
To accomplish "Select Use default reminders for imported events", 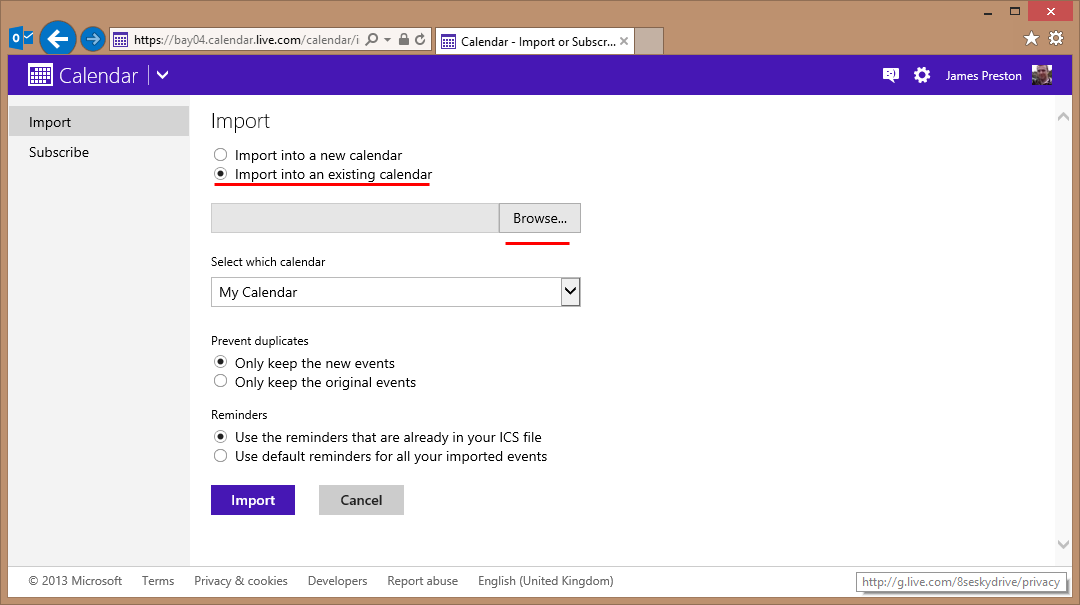I will click(220, 455).
